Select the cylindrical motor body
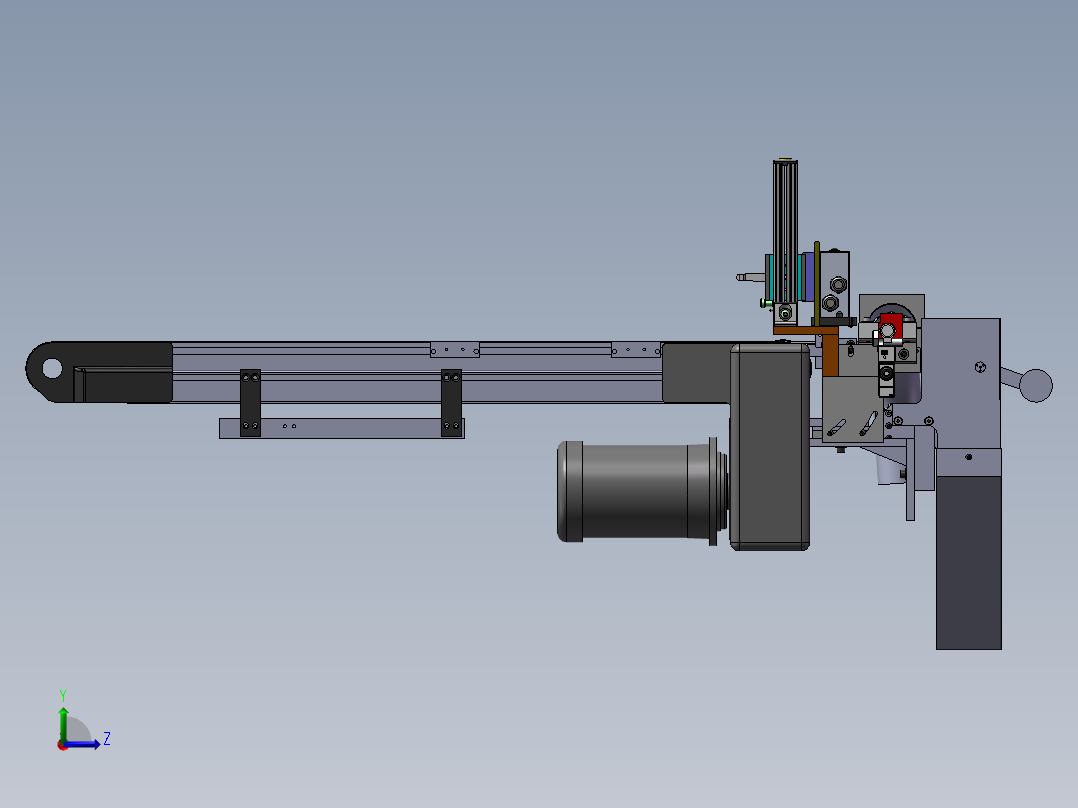 click(x=630, y=492)
